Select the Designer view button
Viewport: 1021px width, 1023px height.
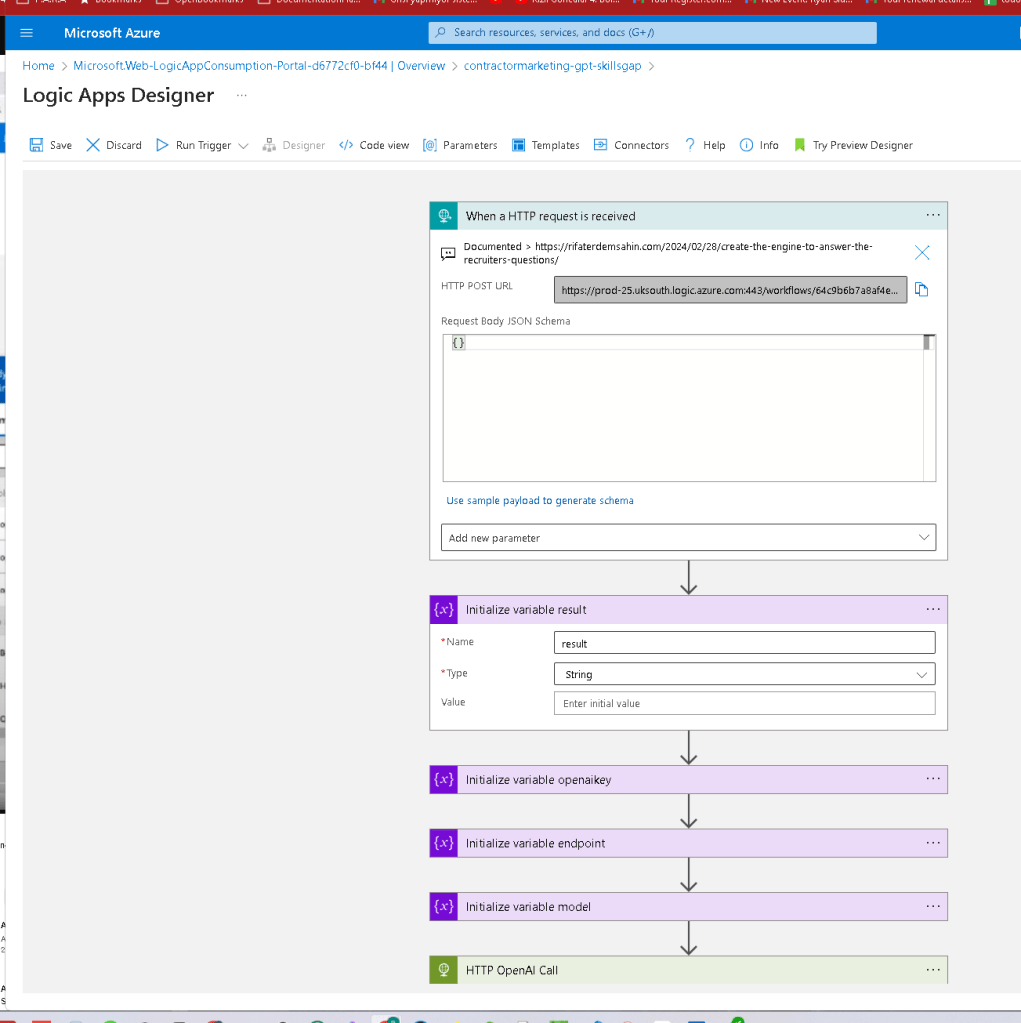(x=294, y=145)
